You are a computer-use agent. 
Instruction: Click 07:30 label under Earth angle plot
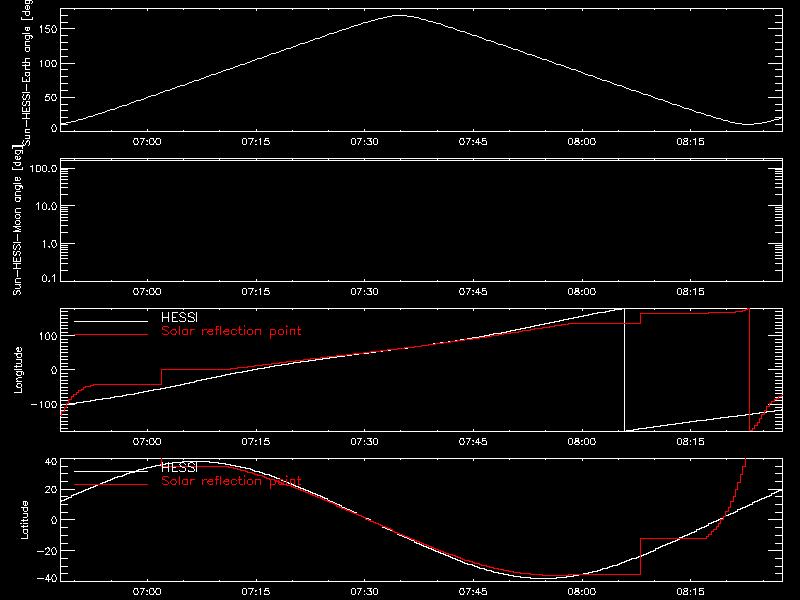tap(364, 142)
